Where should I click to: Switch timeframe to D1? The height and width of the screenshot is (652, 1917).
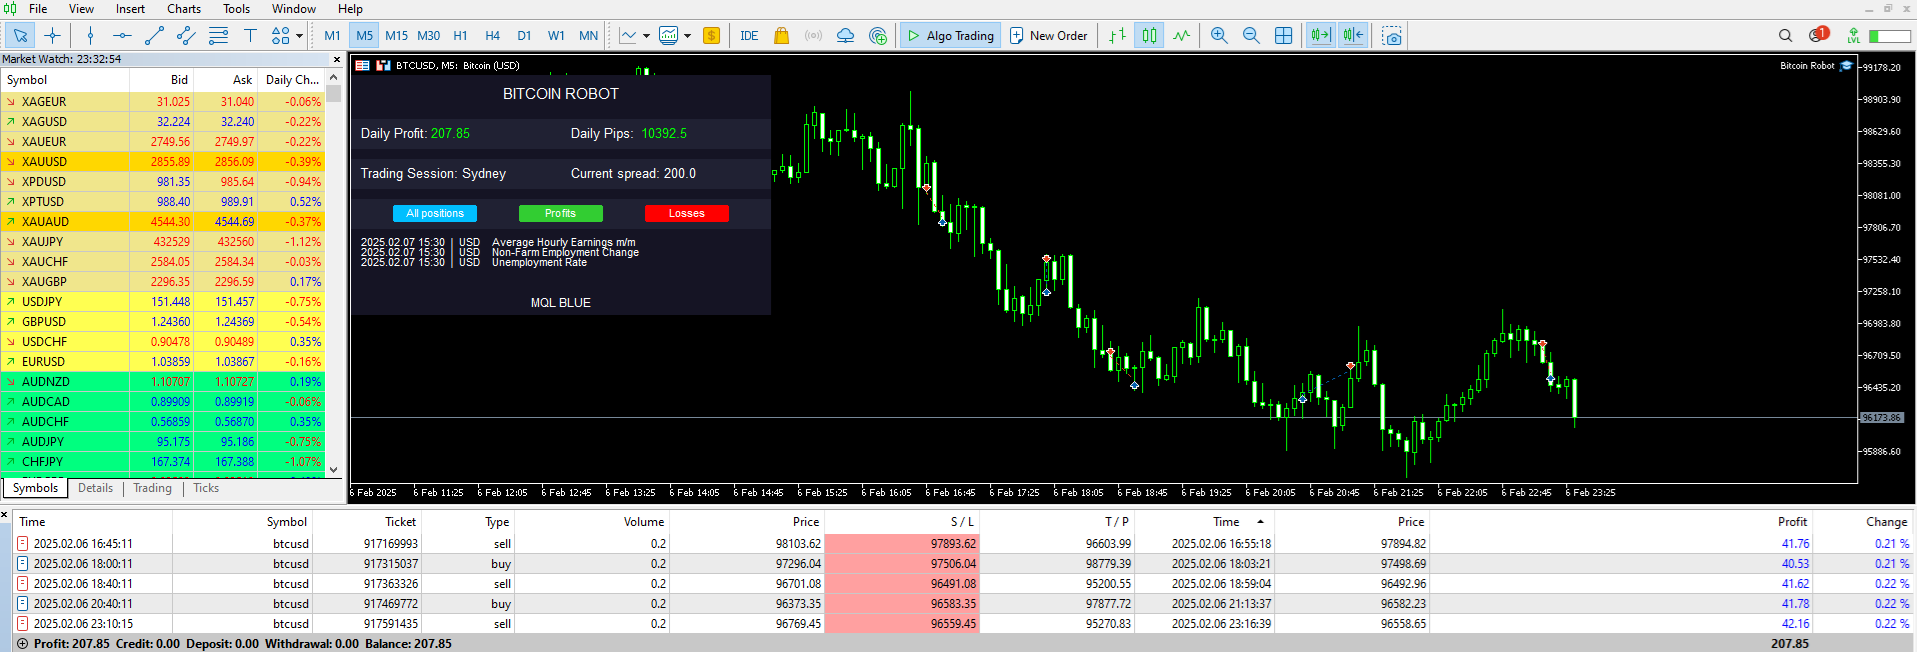tap(524, 36)
